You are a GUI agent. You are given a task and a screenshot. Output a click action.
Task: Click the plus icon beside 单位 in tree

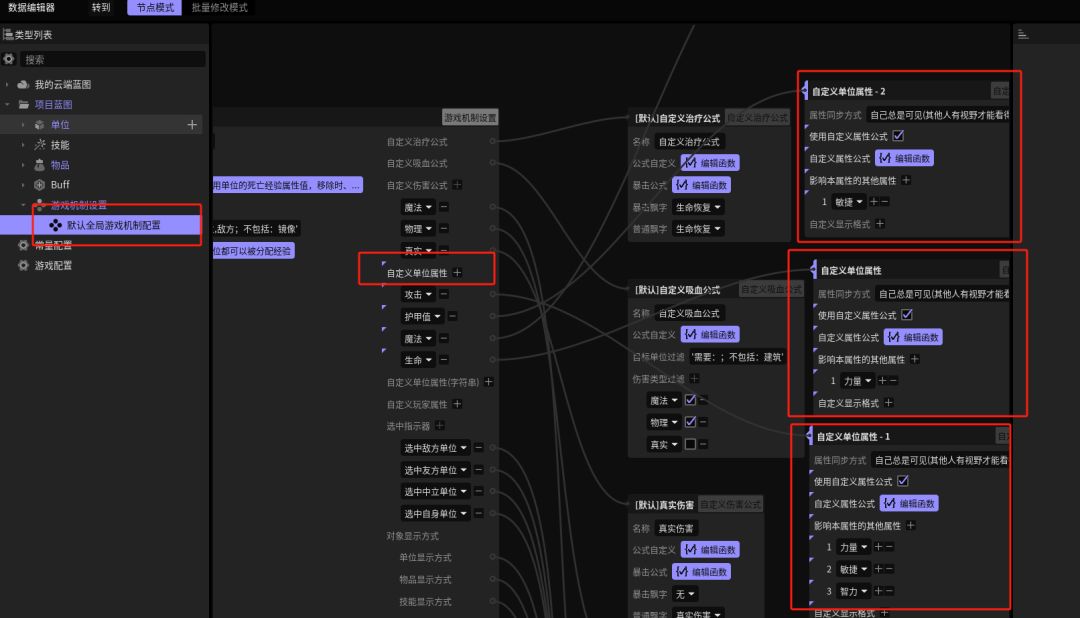coord(192,125)
